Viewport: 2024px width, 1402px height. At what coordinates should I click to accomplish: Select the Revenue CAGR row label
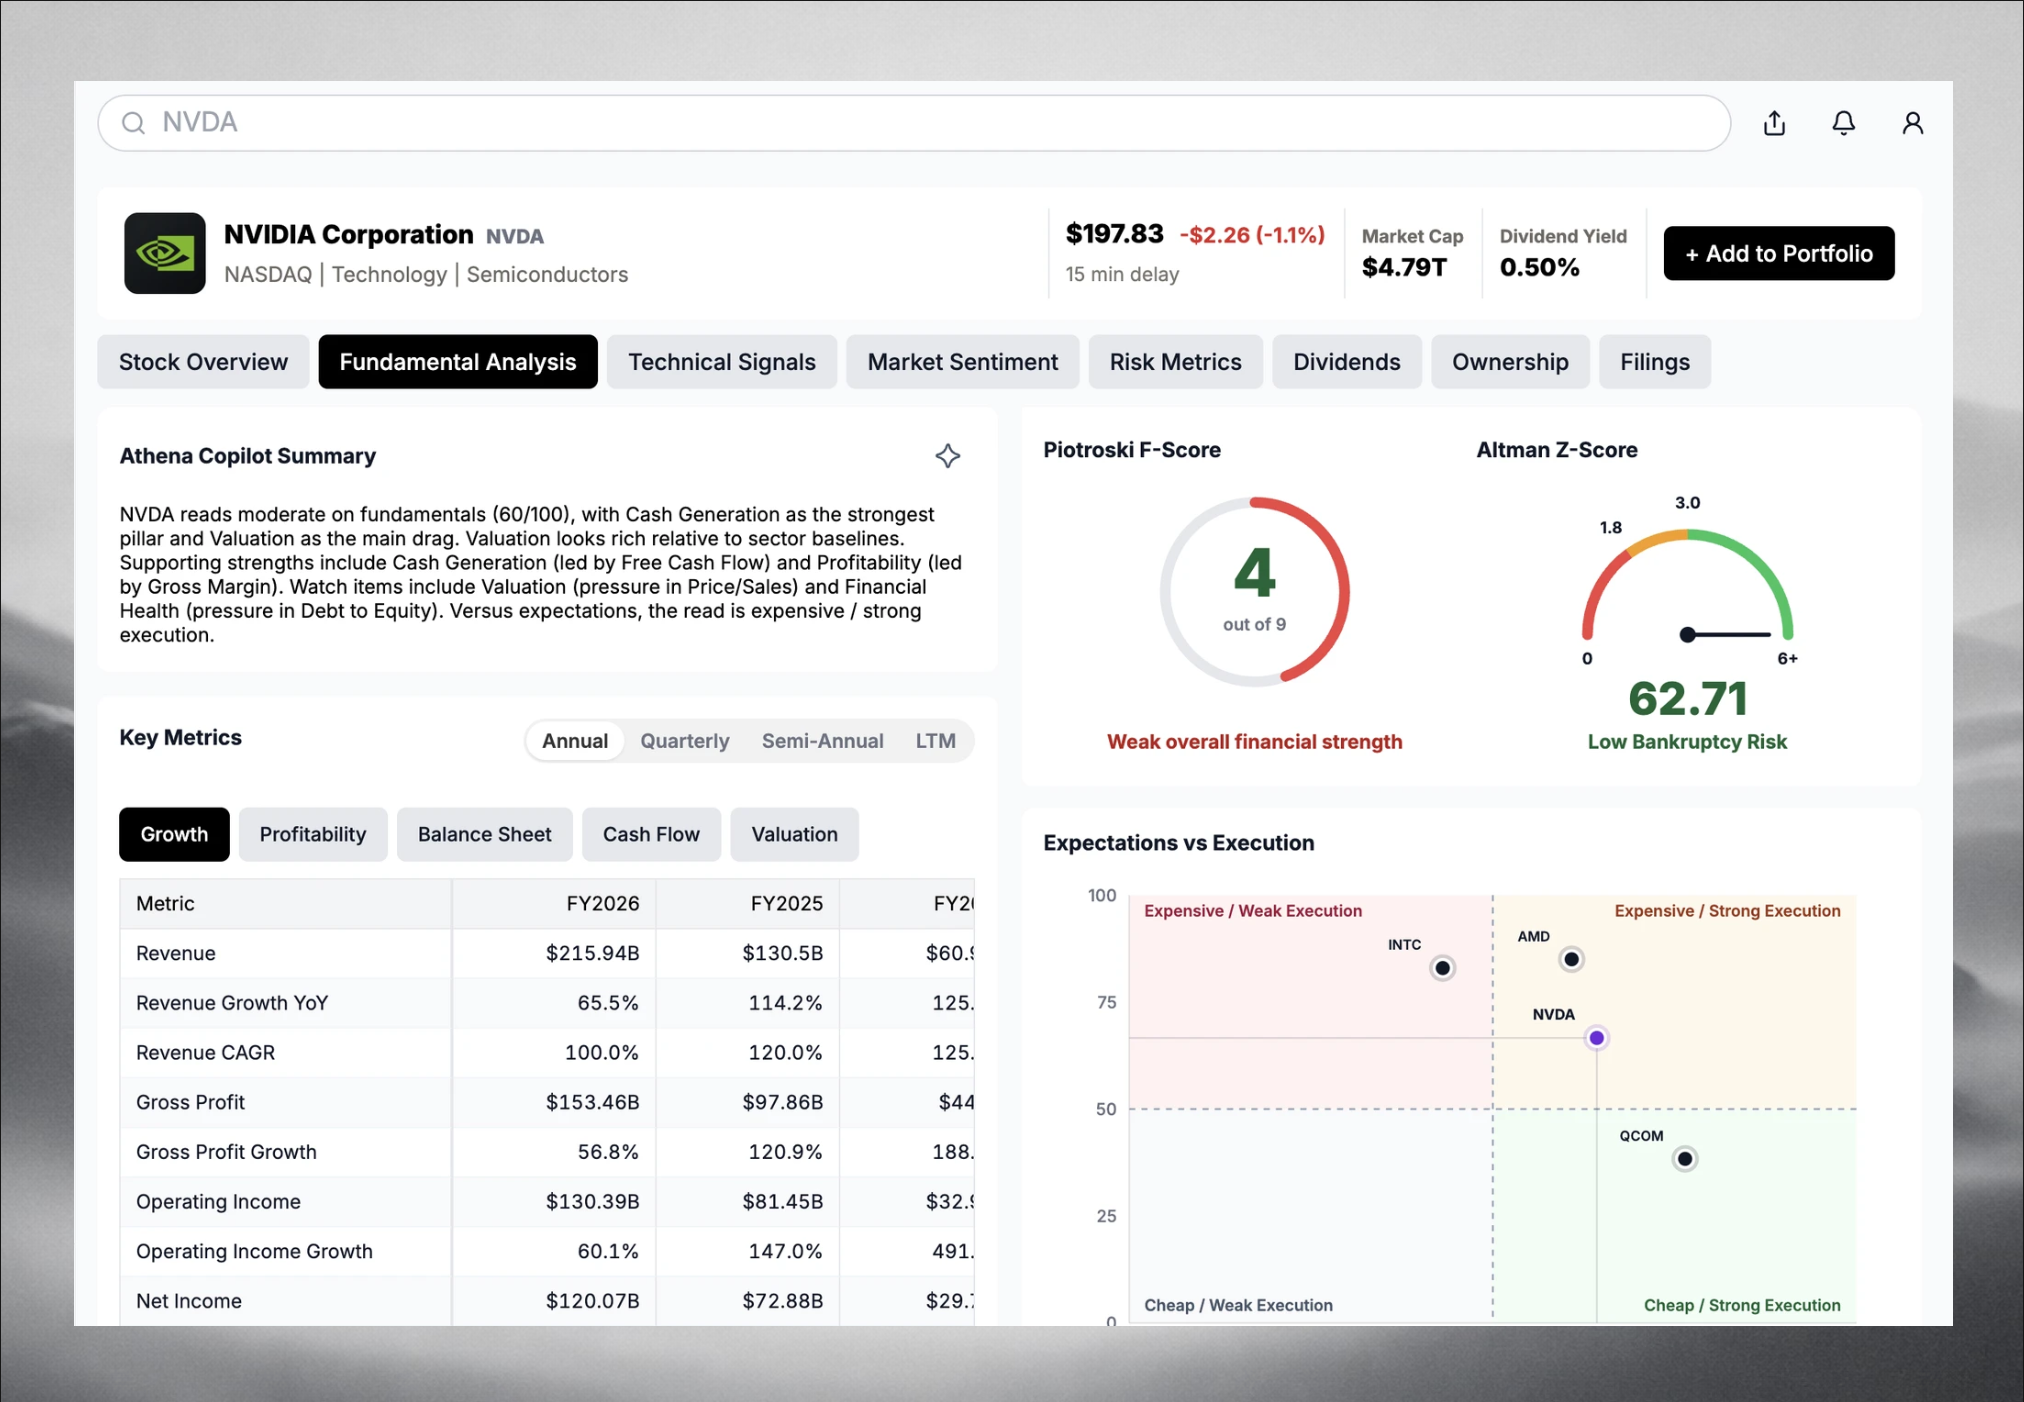coord(205,1053)
